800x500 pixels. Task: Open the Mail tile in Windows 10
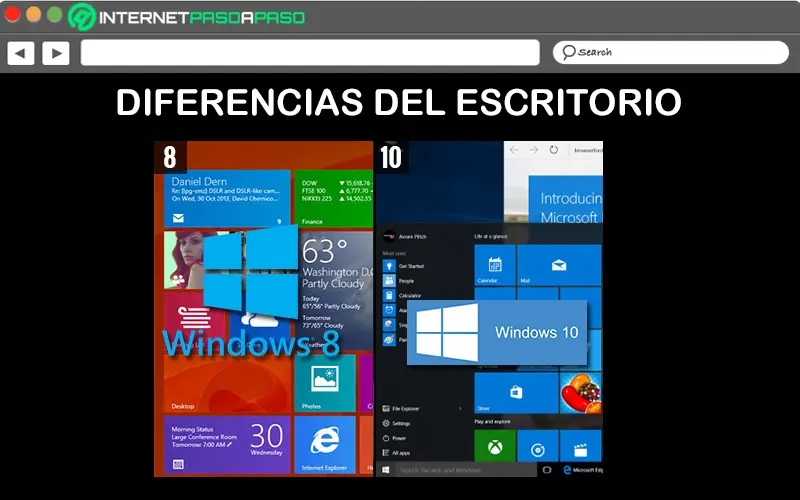[x=559, y=265]
